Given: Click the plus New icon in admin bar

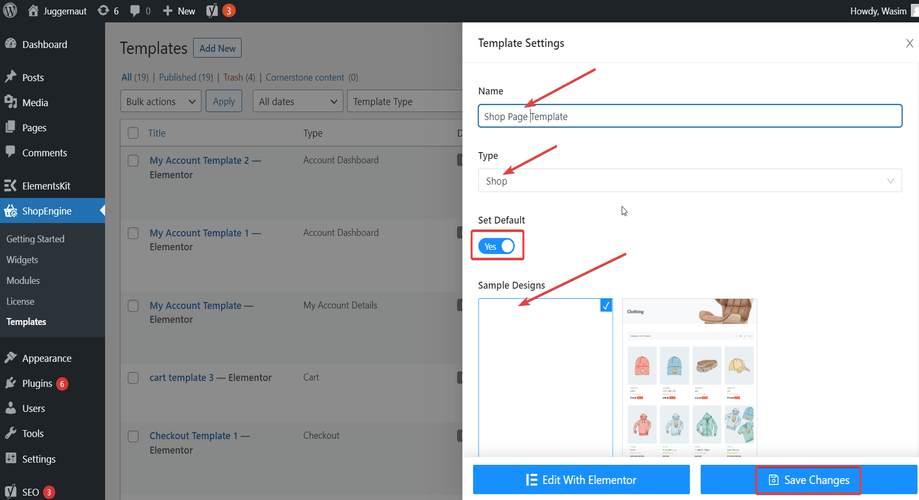Looking at the screenshot, I should click(168, 11).
